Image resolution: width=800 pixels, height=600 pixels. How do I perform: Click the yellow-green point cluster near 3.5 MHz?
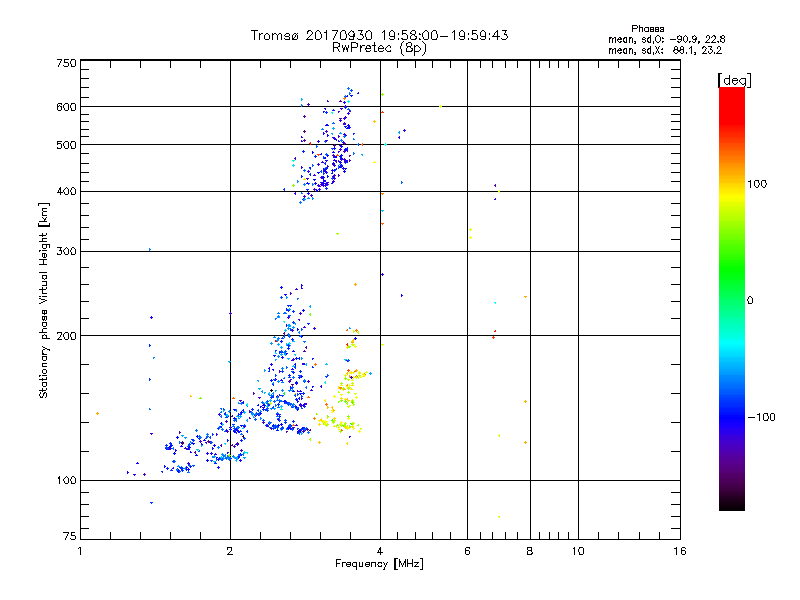pyautogui.click(x=344, y=401)
